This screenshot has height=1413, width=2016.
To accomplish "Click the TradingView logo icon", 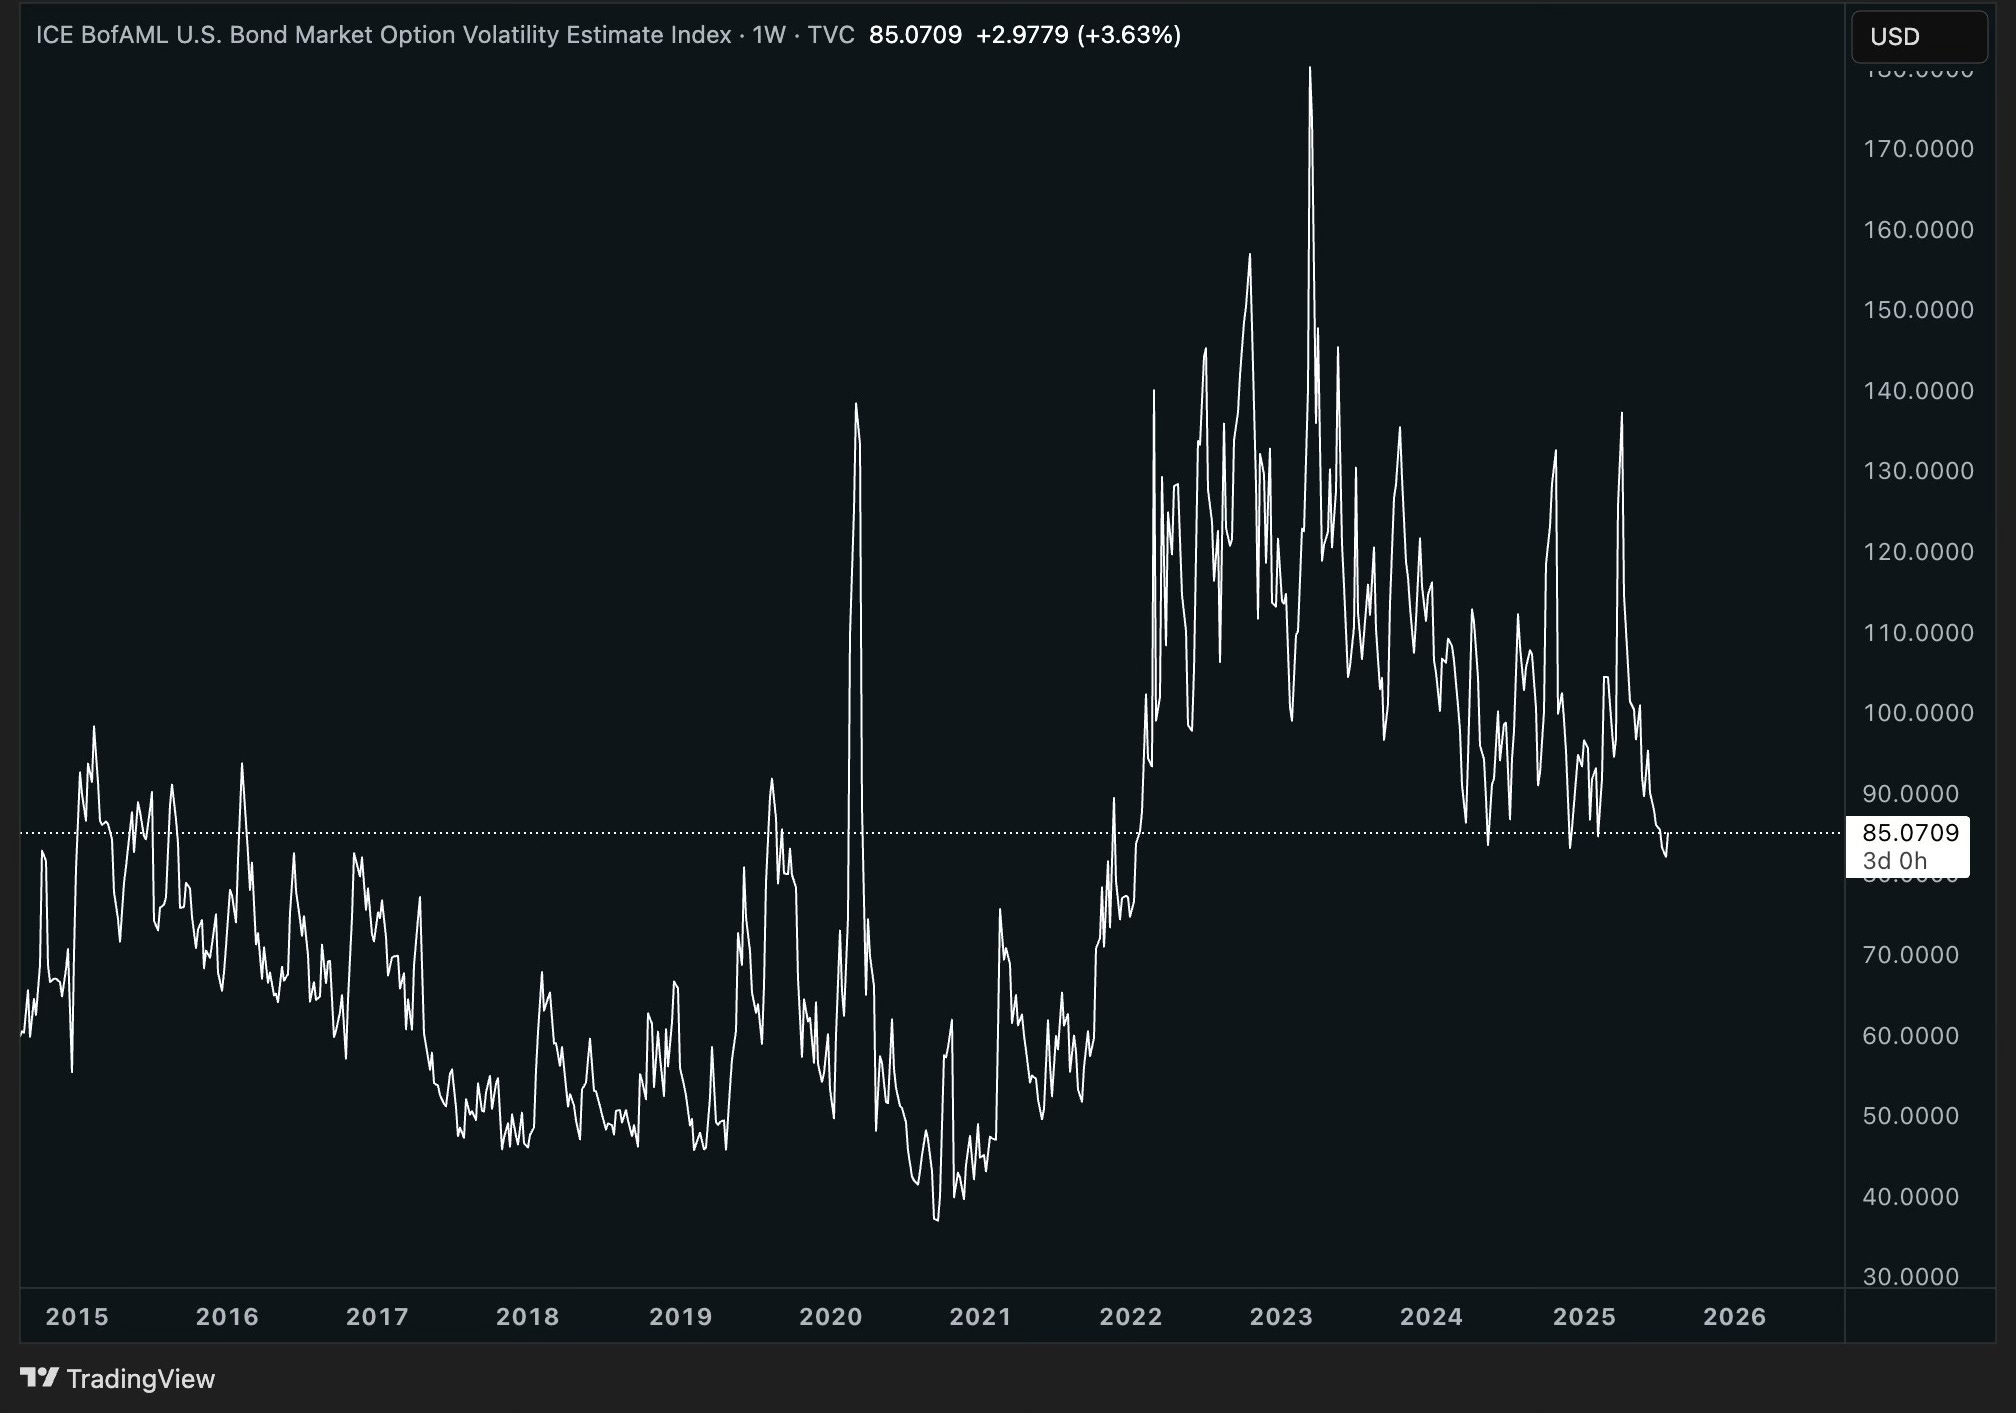I will (39, 1378).
